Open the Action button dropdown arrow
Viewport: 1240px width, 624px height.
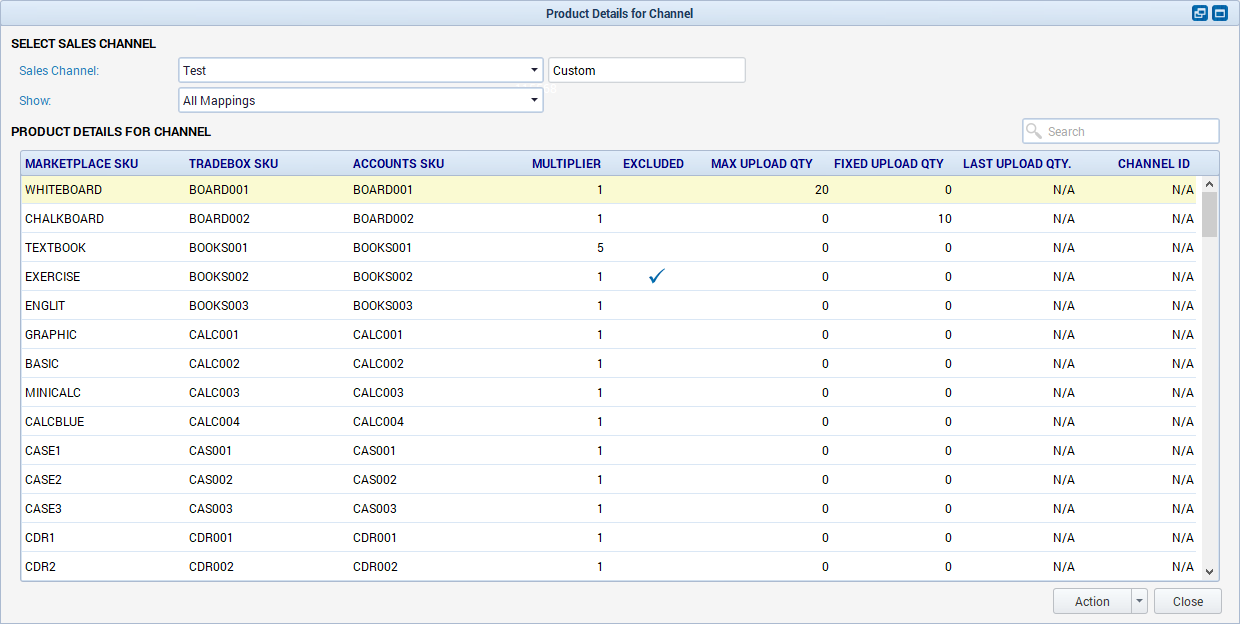1139,601
